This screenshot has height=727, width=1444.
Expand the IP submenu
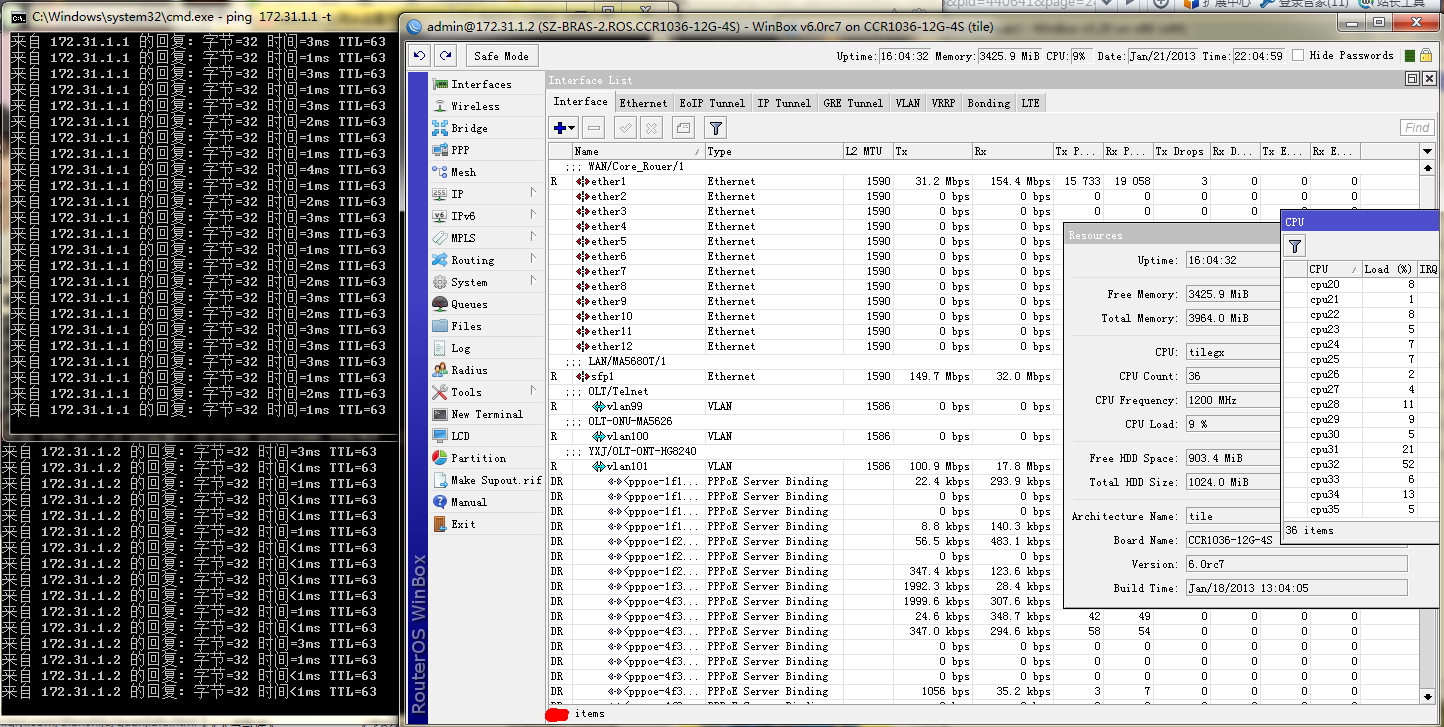[x=487, y=194]
